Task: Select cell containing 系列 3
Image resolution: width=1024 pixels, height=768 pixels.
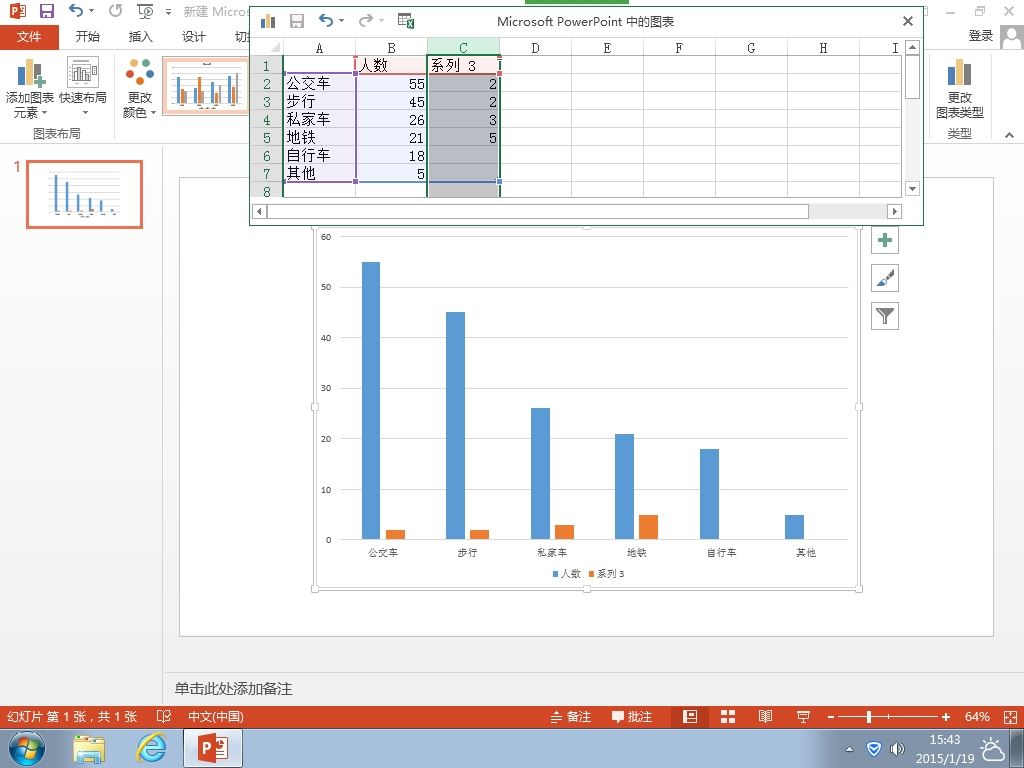Action: point(463,65)
